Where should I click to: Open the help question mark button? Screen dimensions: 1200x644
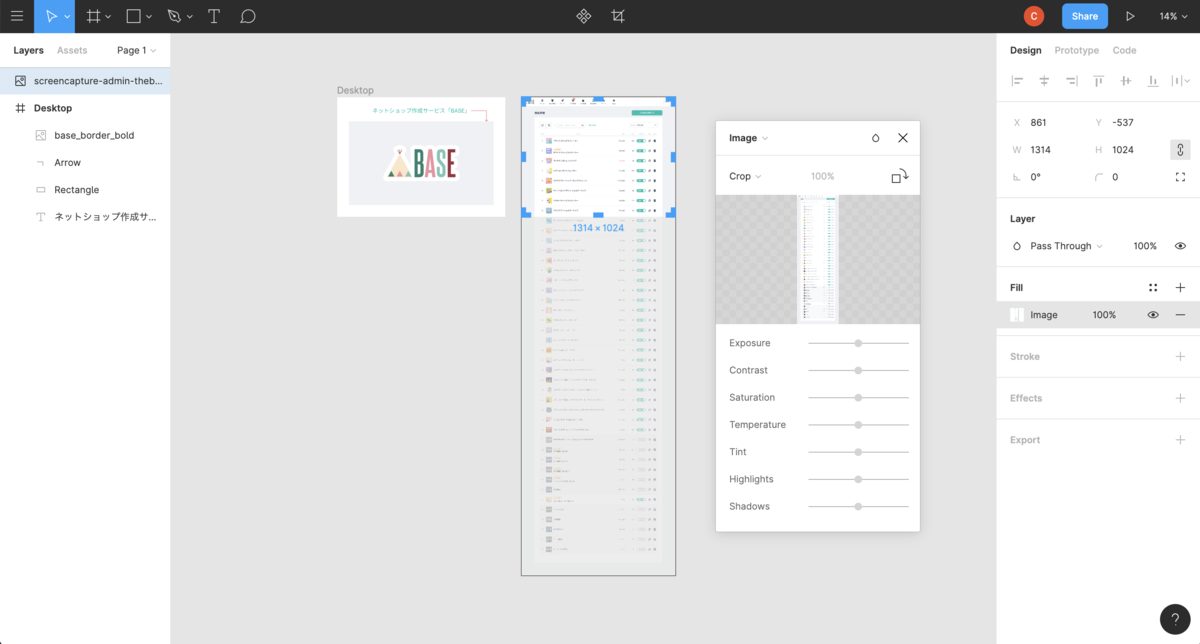(1175, 619)
